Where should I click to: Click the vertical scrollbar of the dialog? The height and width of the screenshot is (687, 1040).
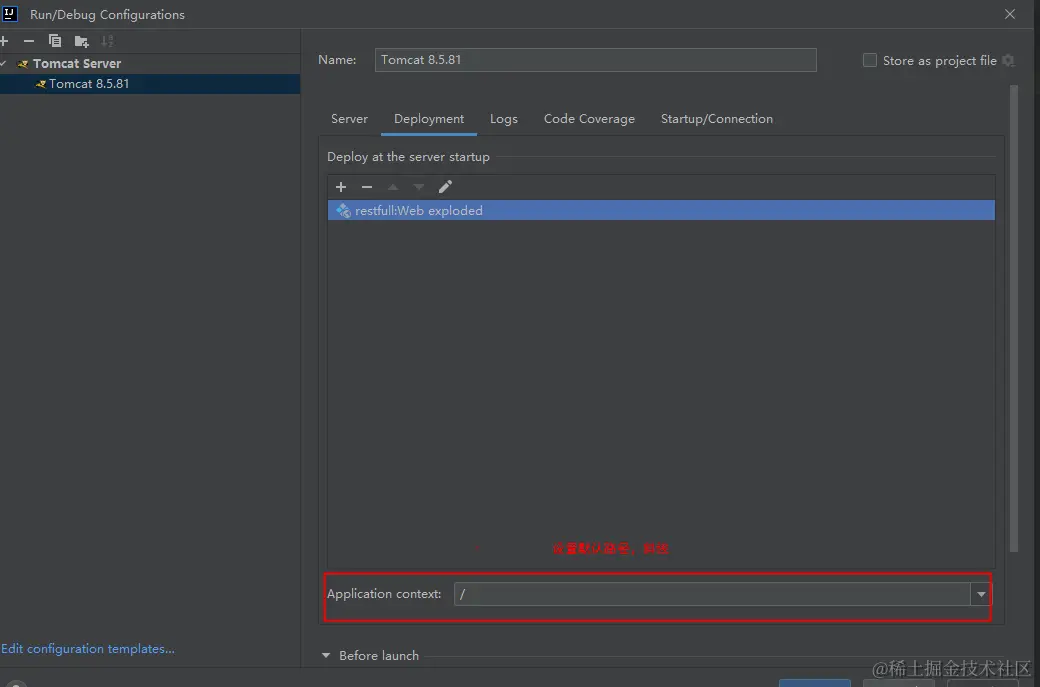(x=1013, y=318)
